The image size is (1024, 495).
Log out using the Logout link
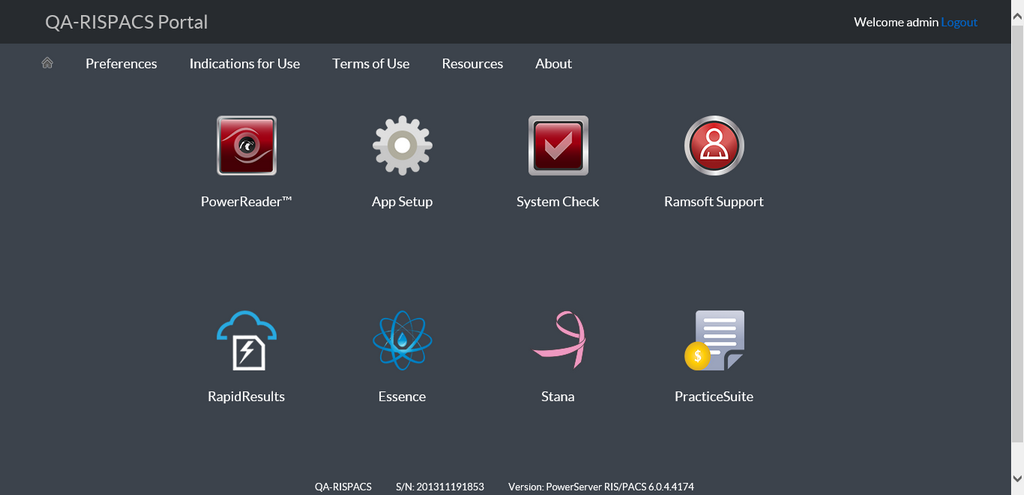pyautogui.click(x=959, y=22)
